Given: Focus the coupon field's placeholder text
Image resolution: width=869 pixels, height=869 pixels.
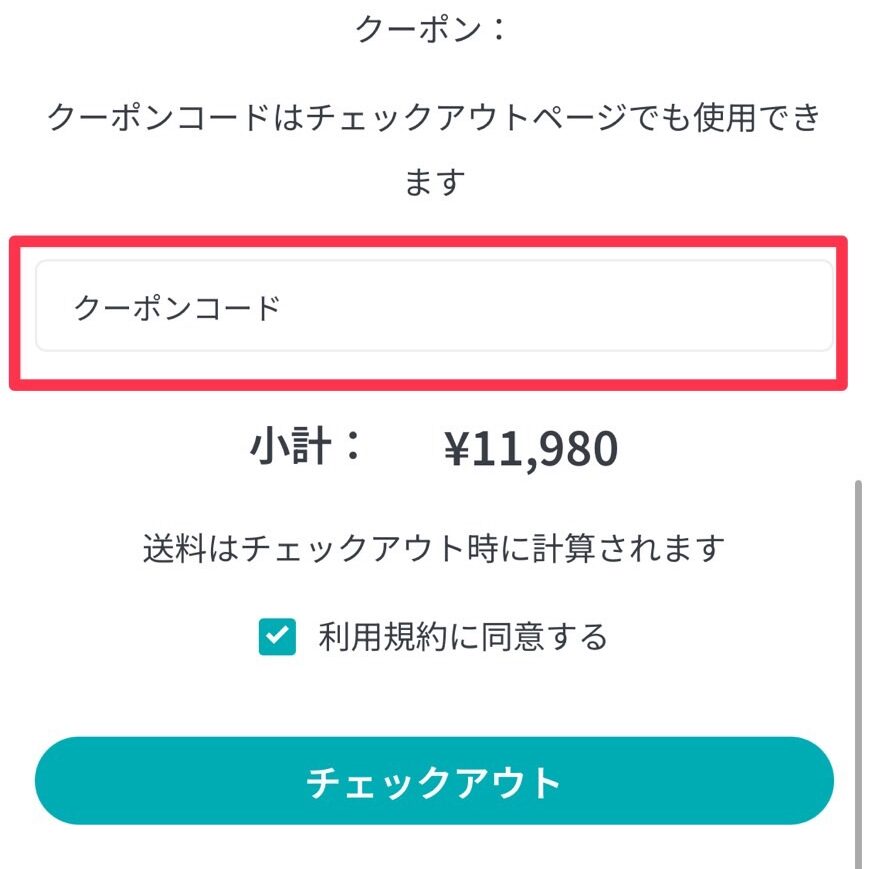Looking at the screenshot, I should point(178,308).
